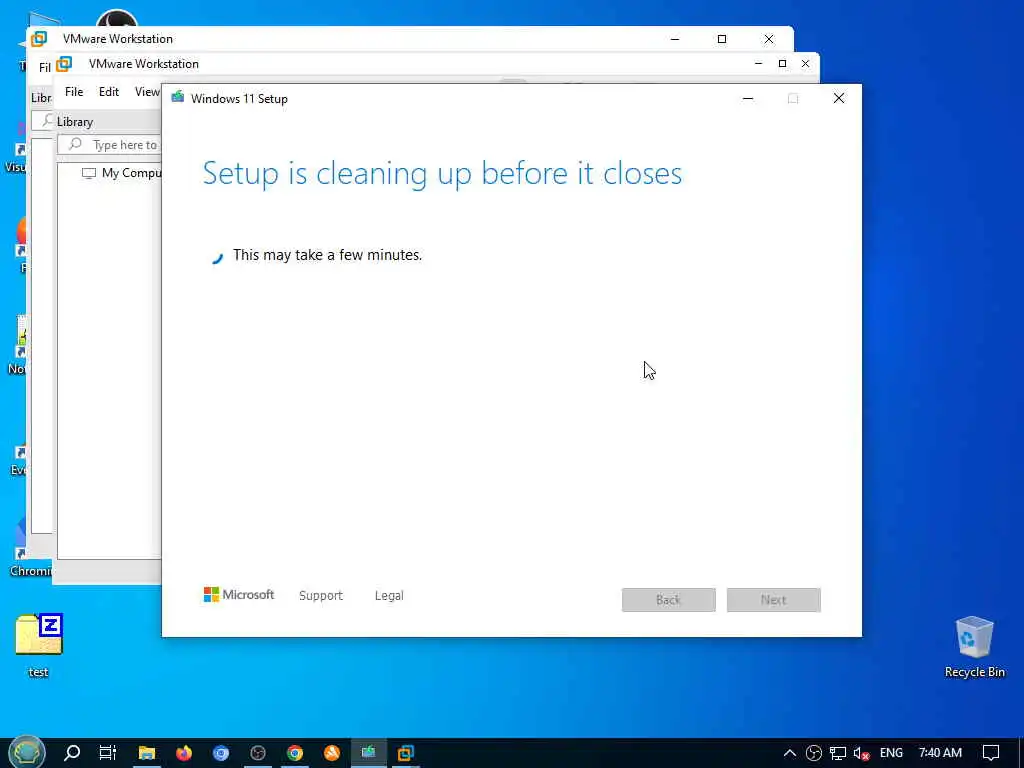Minimize the Windows 11 Setup window

point(748,98)
